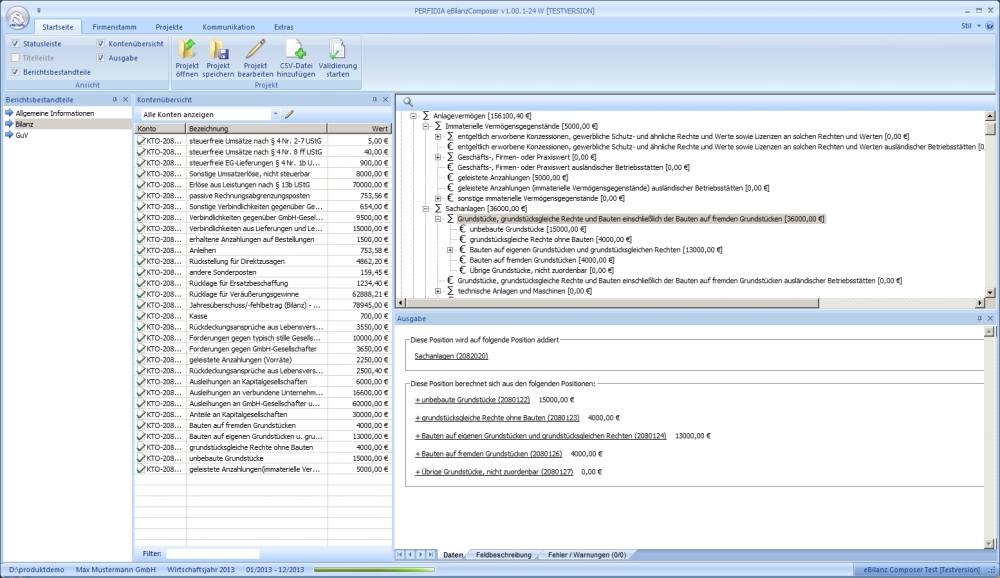1000x578 pixels.
Task: Click the euro icon beside unbebaute Grundstücke
Action: tap(462, 228)
